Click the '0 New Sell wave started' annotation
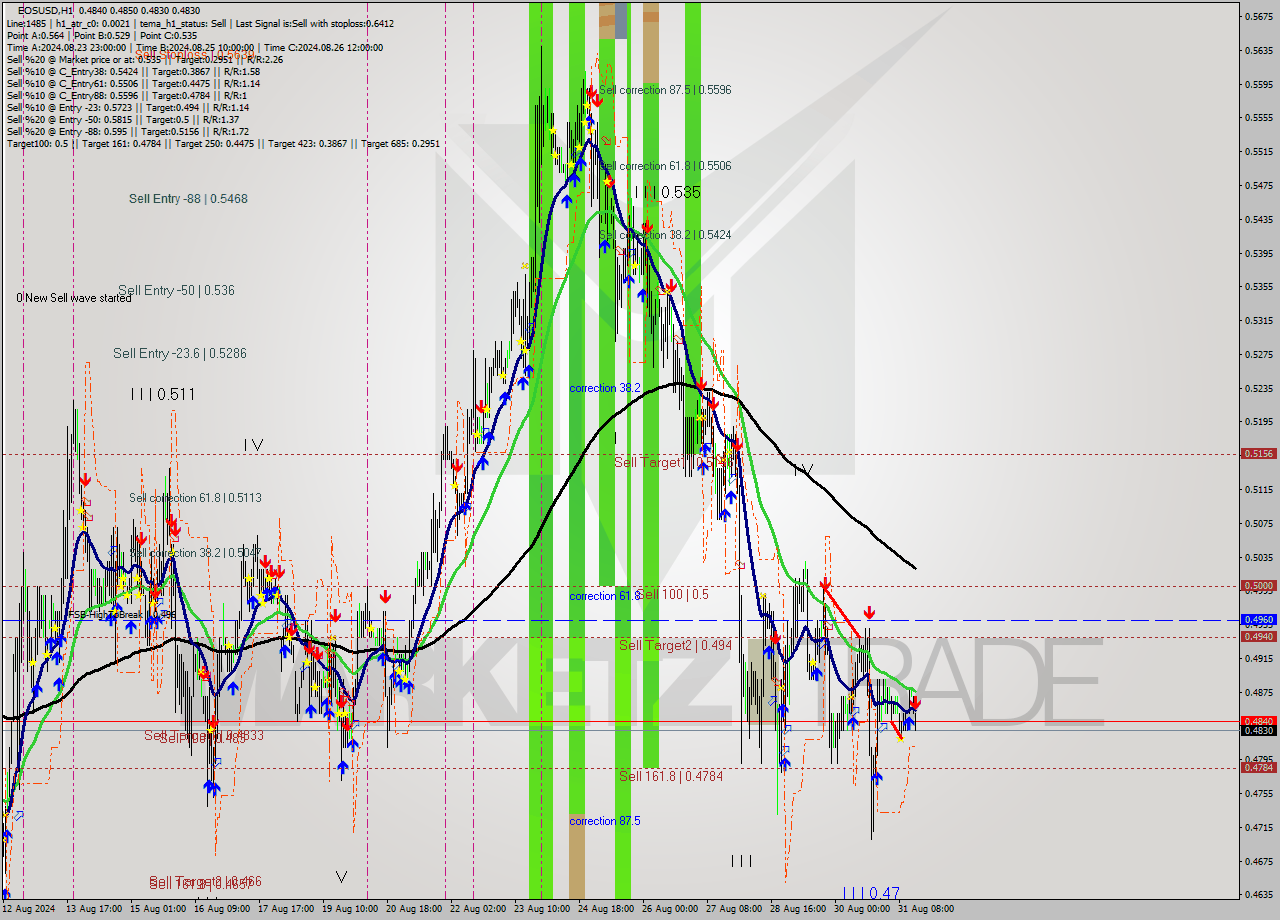This screenshot has width=1280, height=920. (73, 298)
